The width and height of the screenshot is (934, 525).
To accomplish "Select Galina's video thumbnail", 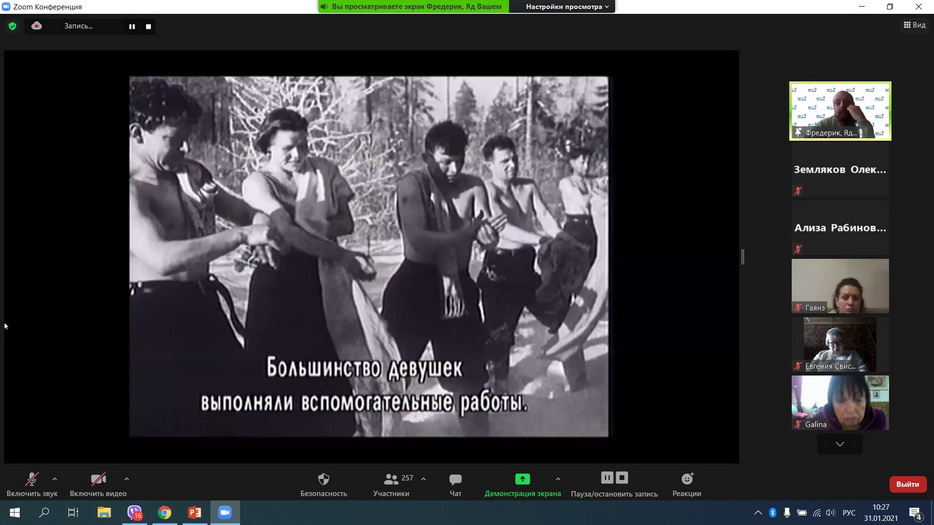I will 840,402.
